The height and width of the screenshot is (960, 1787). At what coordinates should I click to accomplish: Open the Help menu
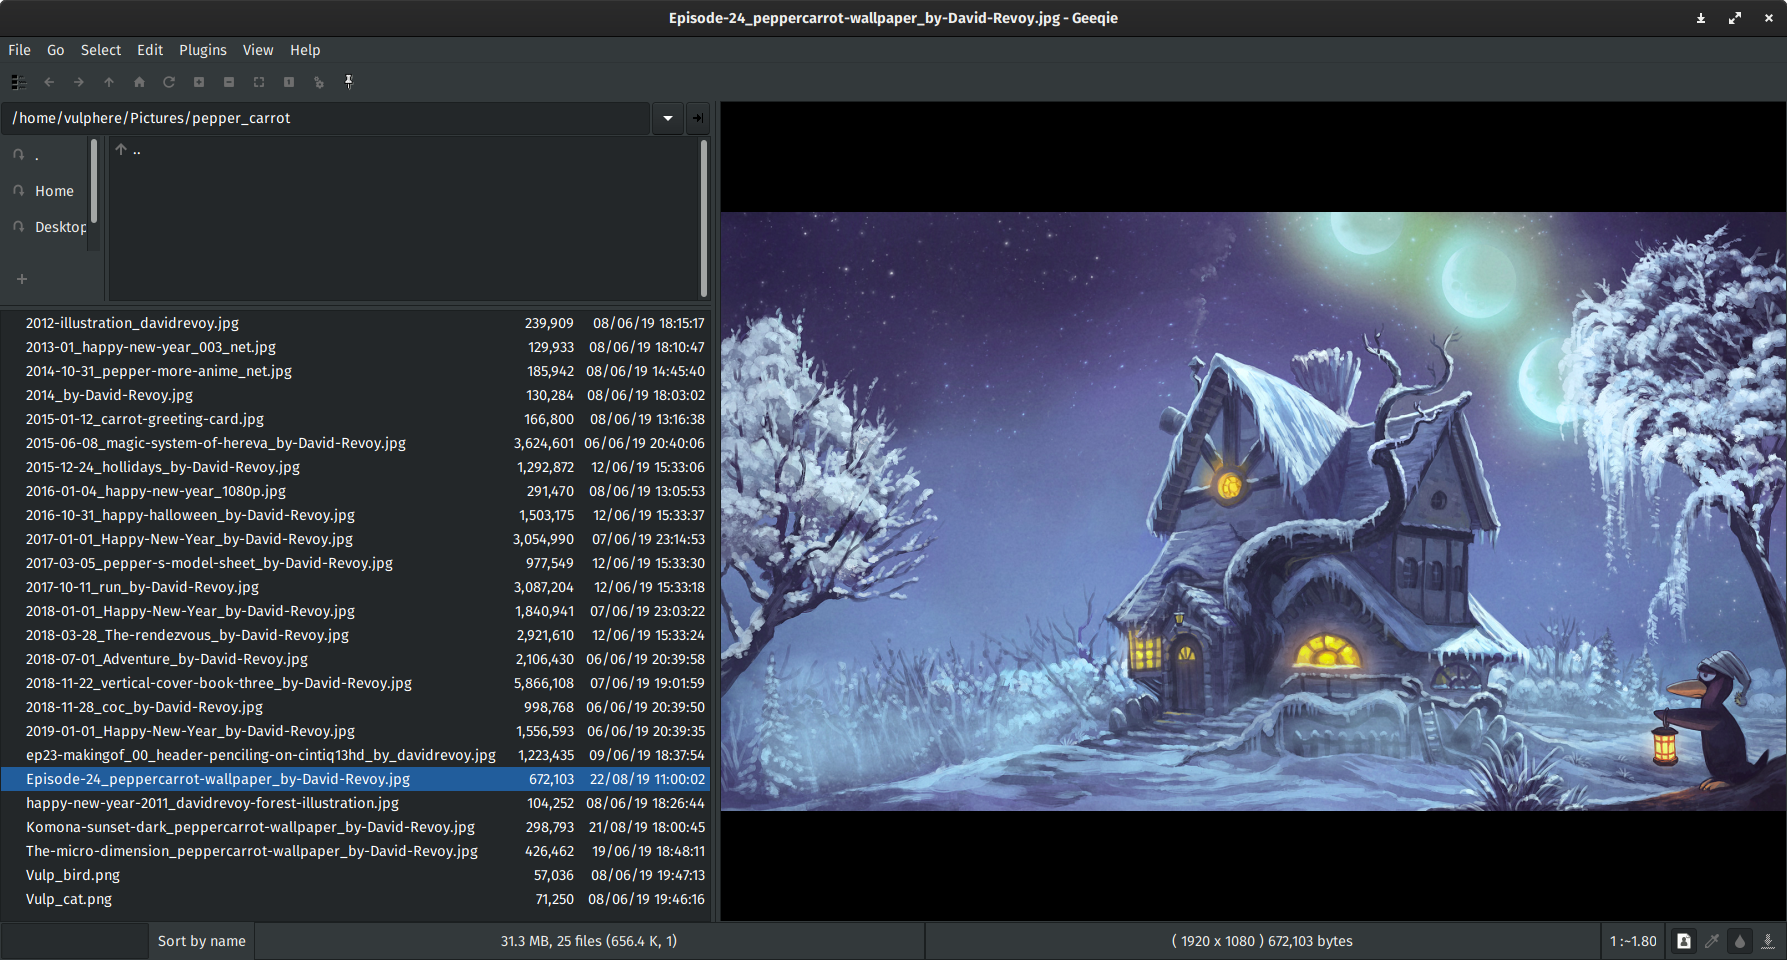[305, 50]
